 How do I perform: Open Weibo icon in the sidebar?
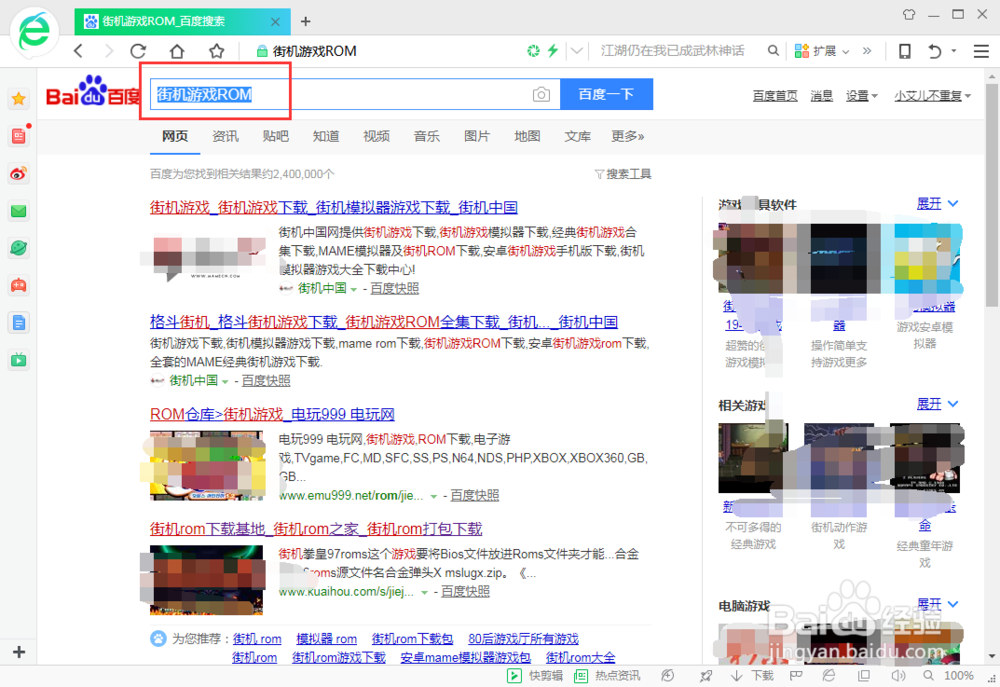[18, 174]
